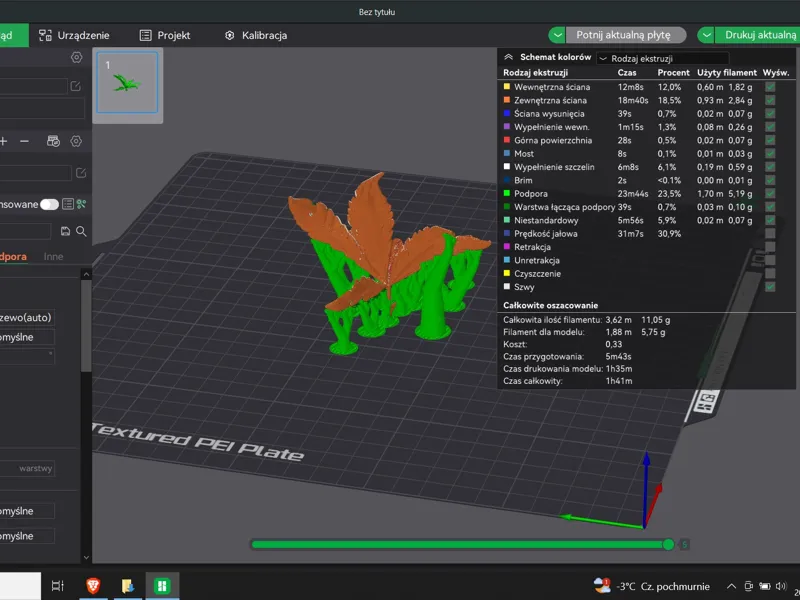The width and height of the screenshot is (800, 600).
Task: Uncheck the Podpora visibility checkbox
Action: click(x=770, y=194)
